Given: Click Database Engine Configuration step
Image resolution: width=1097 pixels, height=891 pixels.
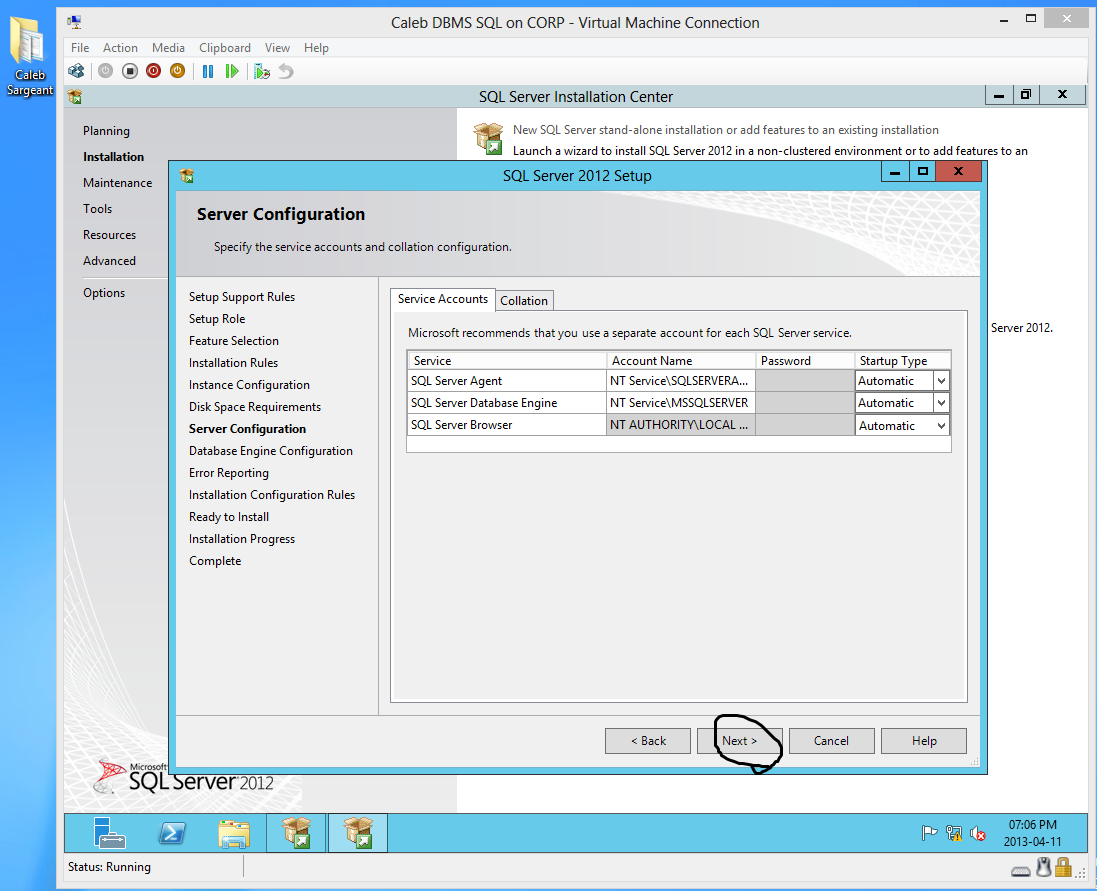Looking at the screenshot, I should [x=271, y=451].
